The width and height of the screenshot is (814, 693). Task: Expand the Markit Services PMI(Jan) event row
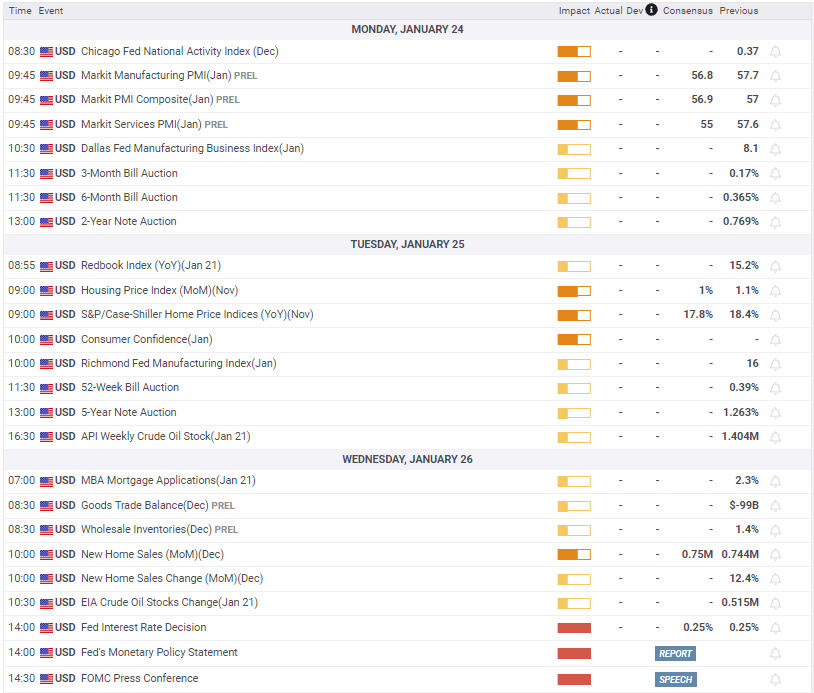pos(141,125)
